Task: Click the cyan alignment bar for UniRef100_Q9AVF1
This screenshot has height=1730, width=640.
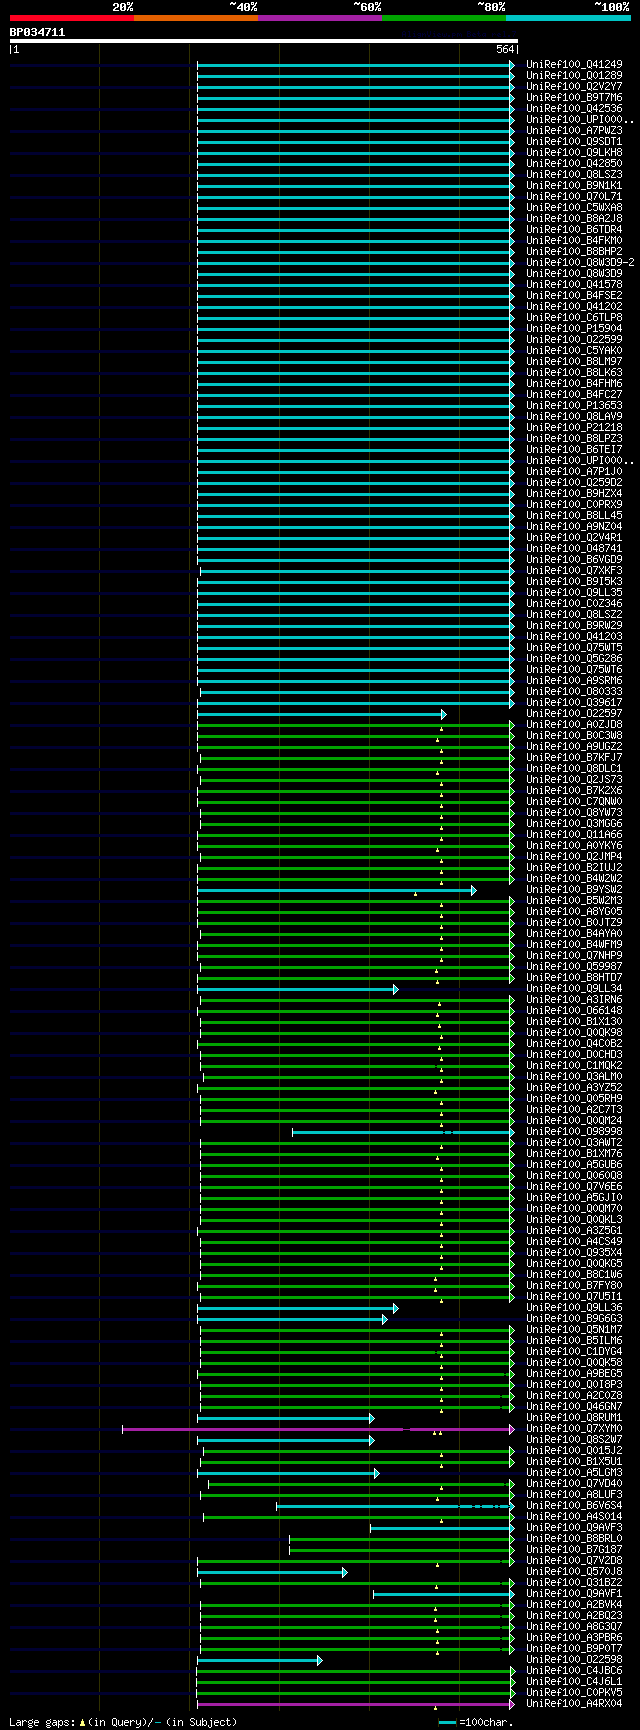Action: point(444,1594)
